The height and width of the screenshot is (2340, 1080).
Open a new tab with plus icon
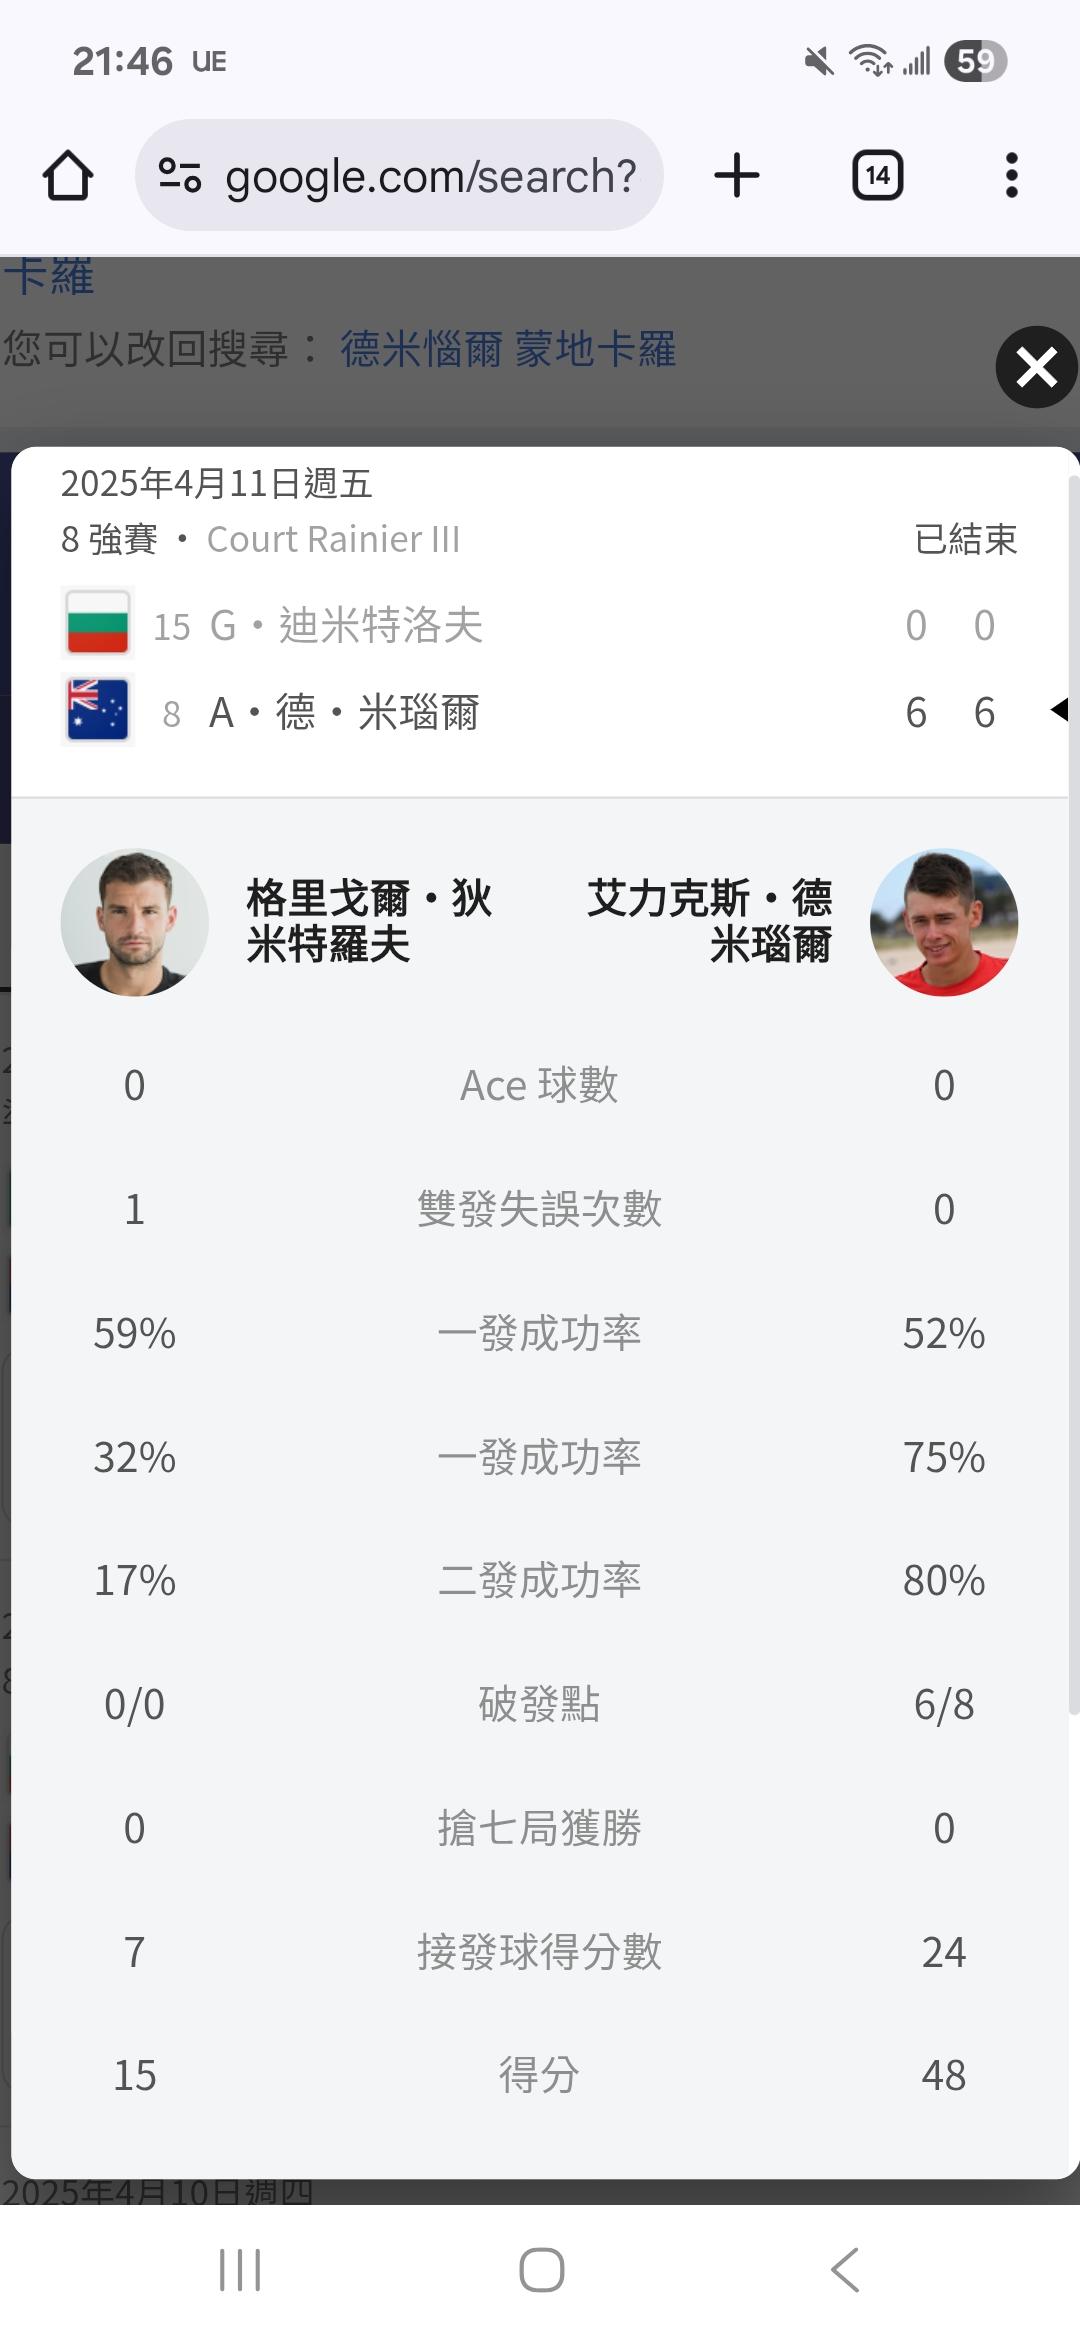[737, 176]
